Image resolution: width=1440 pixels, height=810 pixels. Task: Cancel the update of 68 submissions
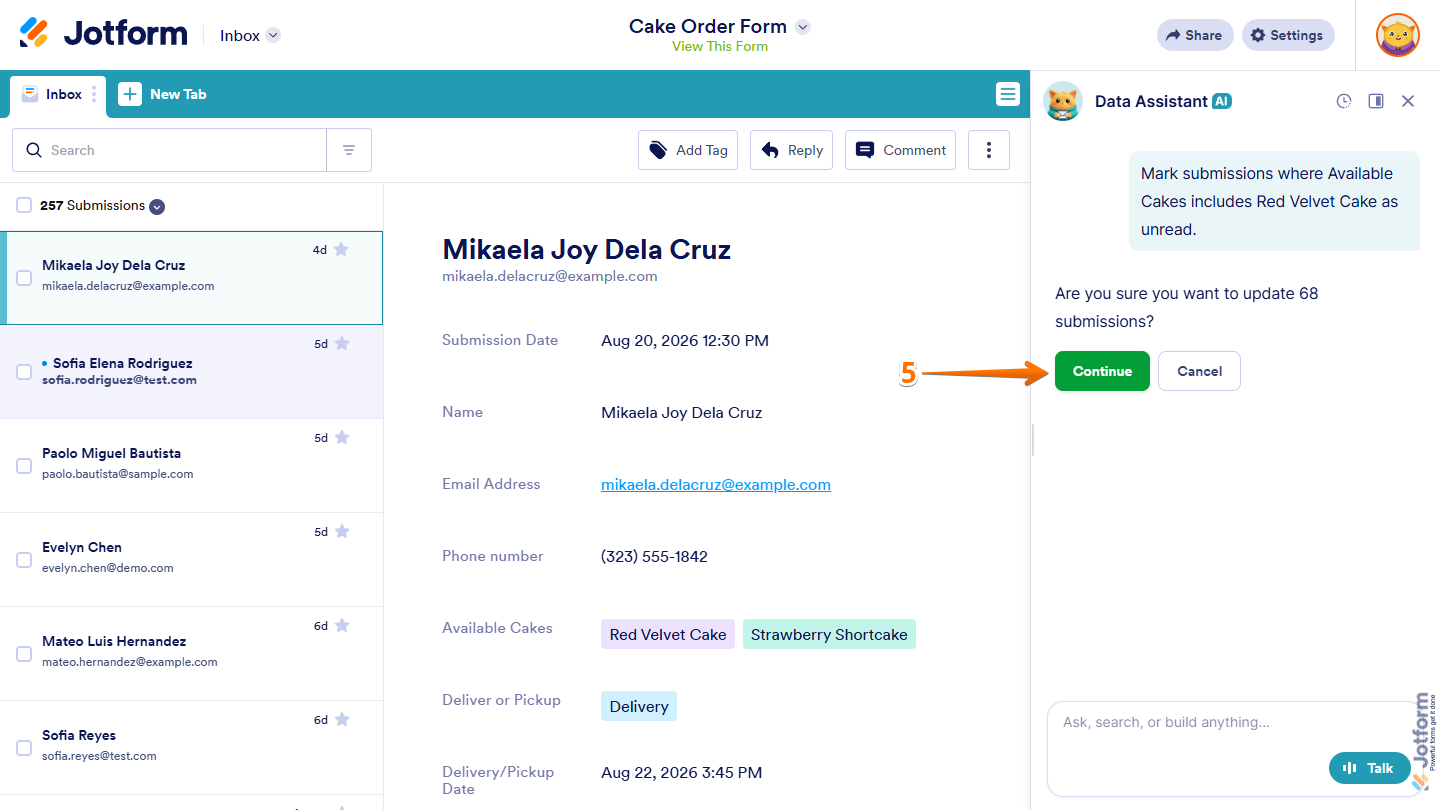click(1199, 371)
